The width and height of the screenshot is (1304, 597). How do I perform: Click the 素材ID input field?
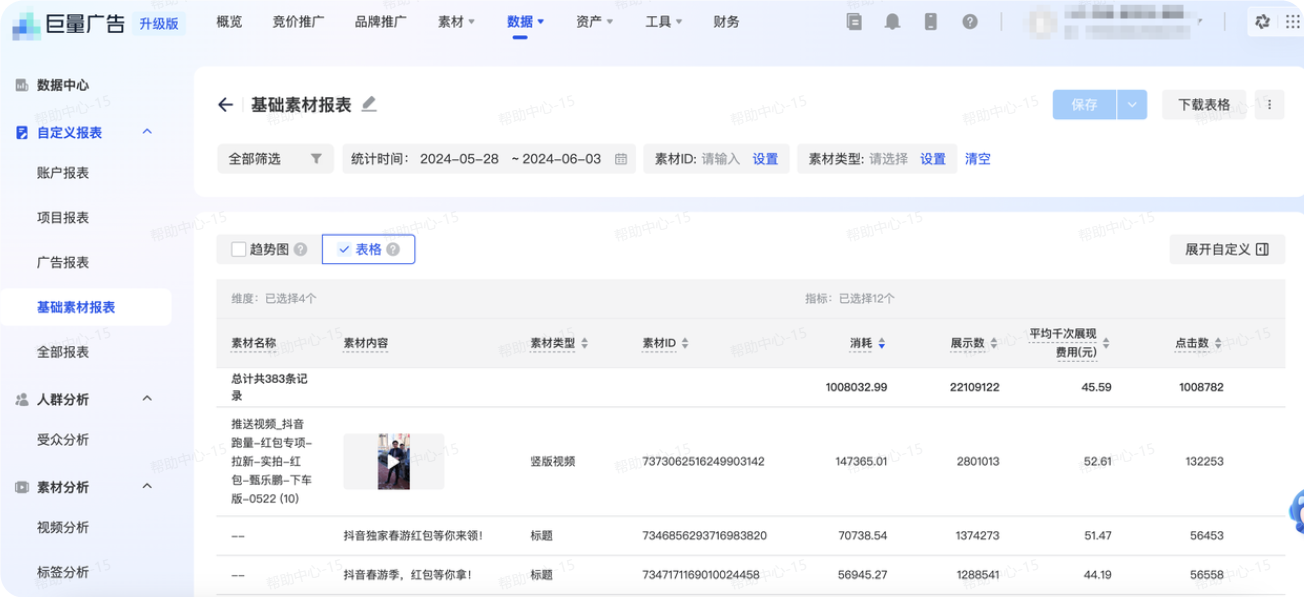click(x=721, y=159)
